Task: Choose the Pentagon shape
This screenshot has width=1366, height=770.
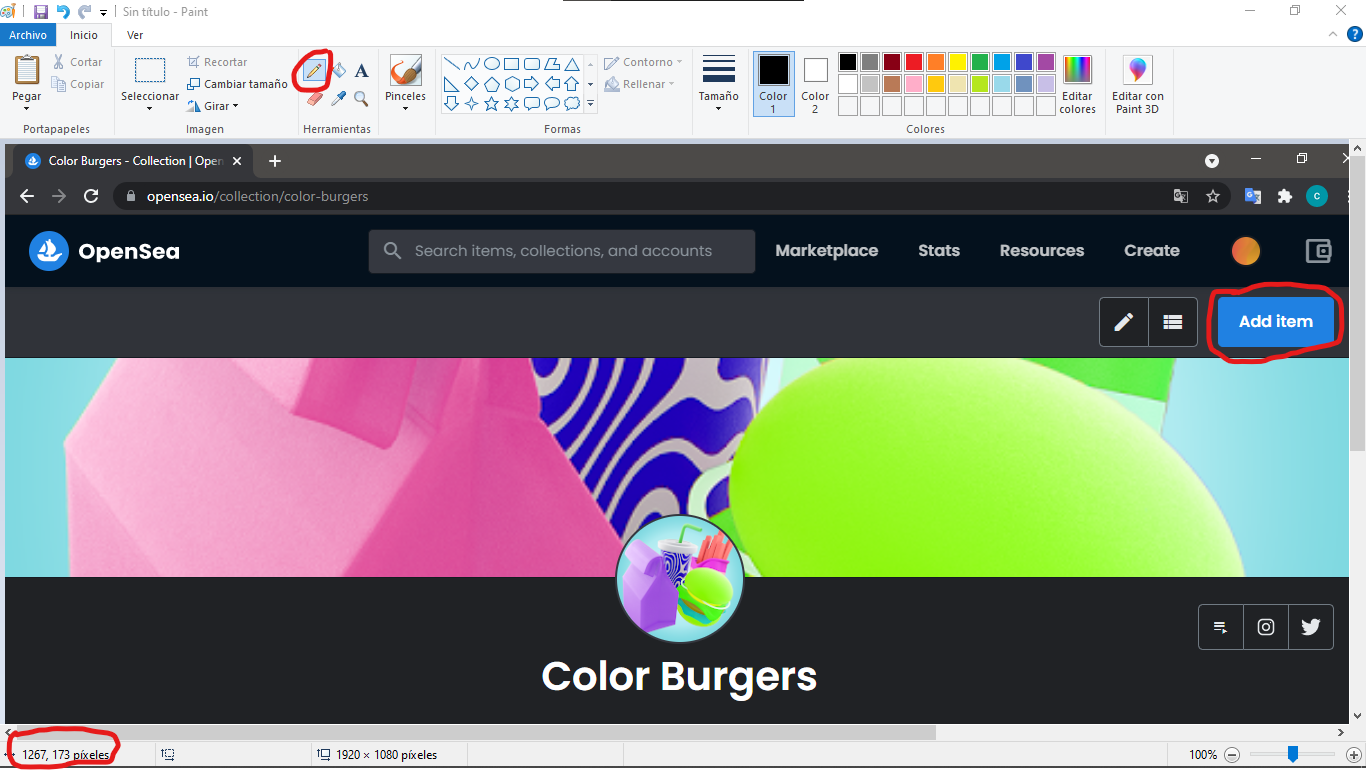Action: [x=491, y=84]
